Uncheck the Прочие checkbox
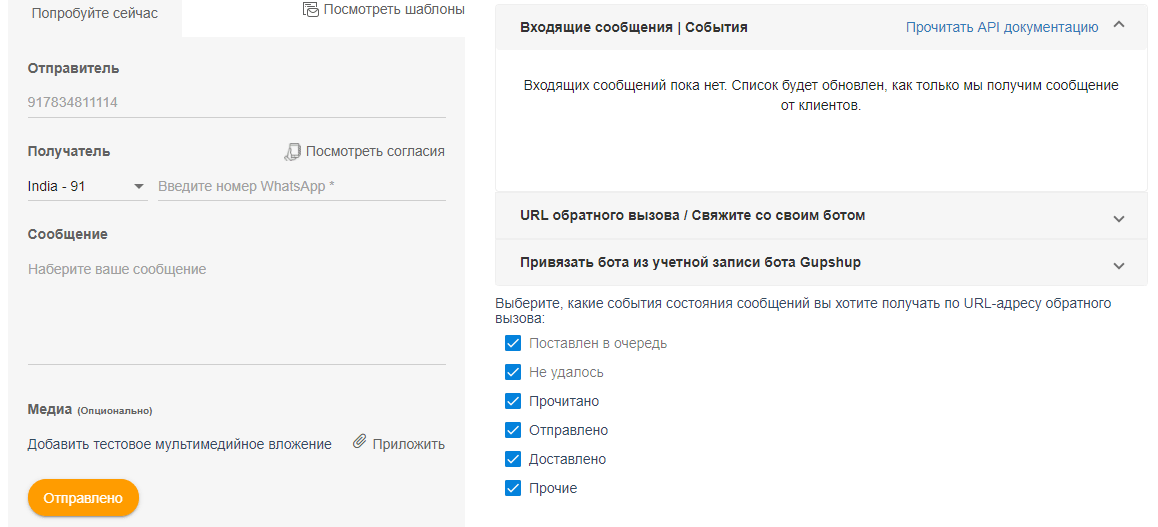This screenshot has height=527, width=1158. coord(513,488)
